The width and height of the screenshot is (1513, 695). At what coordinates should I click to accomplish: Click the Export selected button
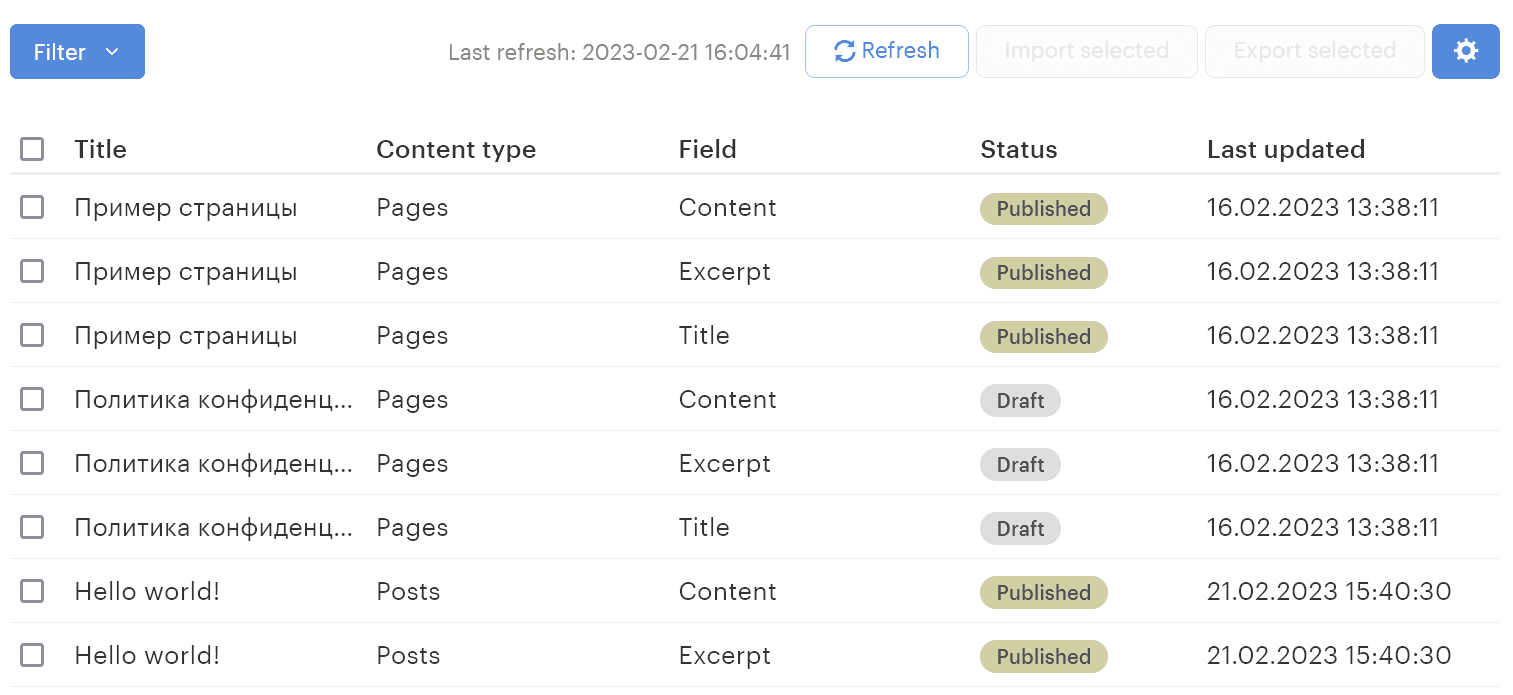(1314, 51)
